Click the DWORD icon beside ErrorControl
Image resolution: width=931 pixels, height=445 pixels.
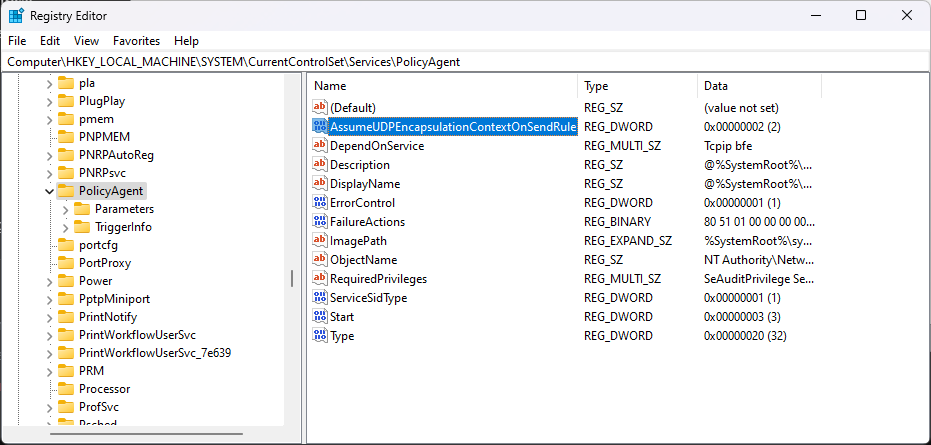(320, 203)
